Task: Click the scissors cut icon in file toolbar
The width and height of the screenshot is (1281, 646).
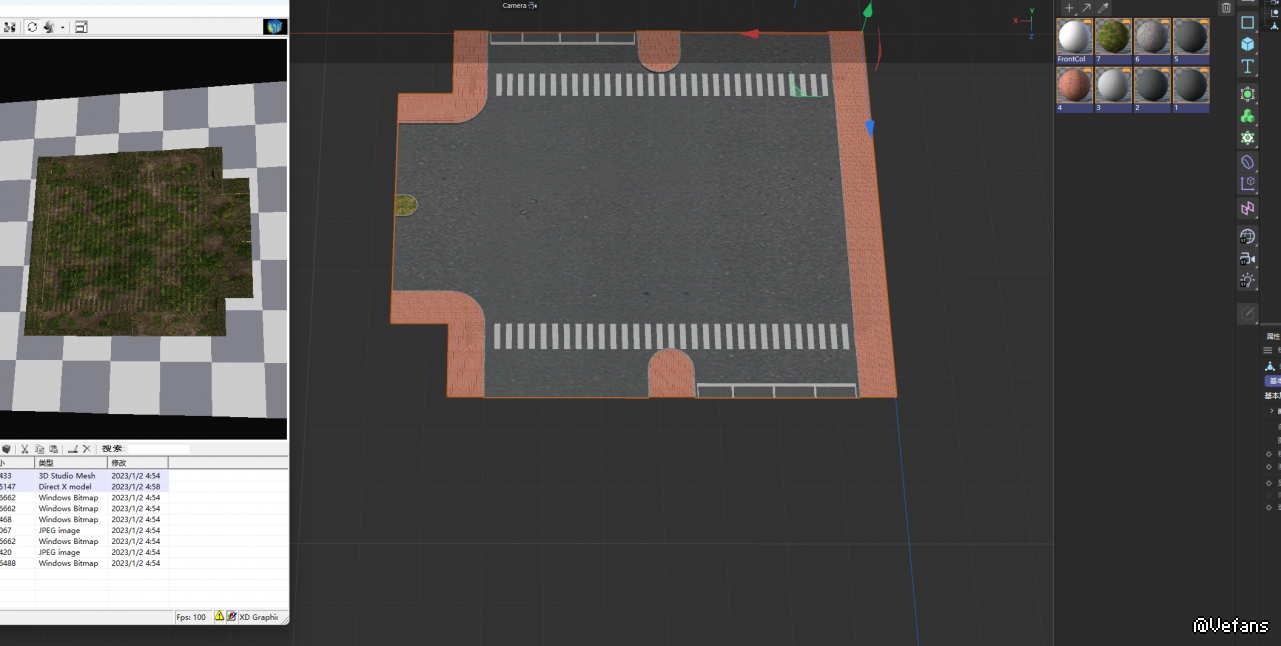Action: (25, 450)
